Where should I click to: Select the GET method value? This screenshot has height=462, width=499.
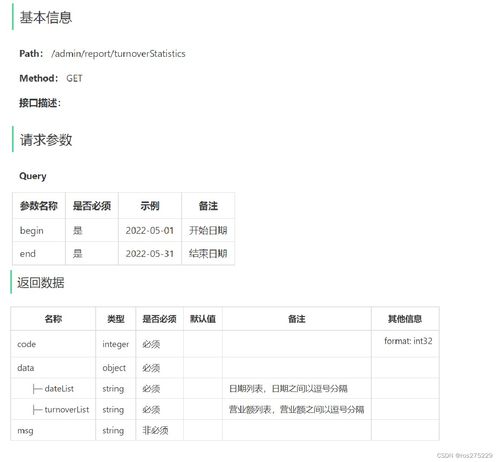[74, 78]
